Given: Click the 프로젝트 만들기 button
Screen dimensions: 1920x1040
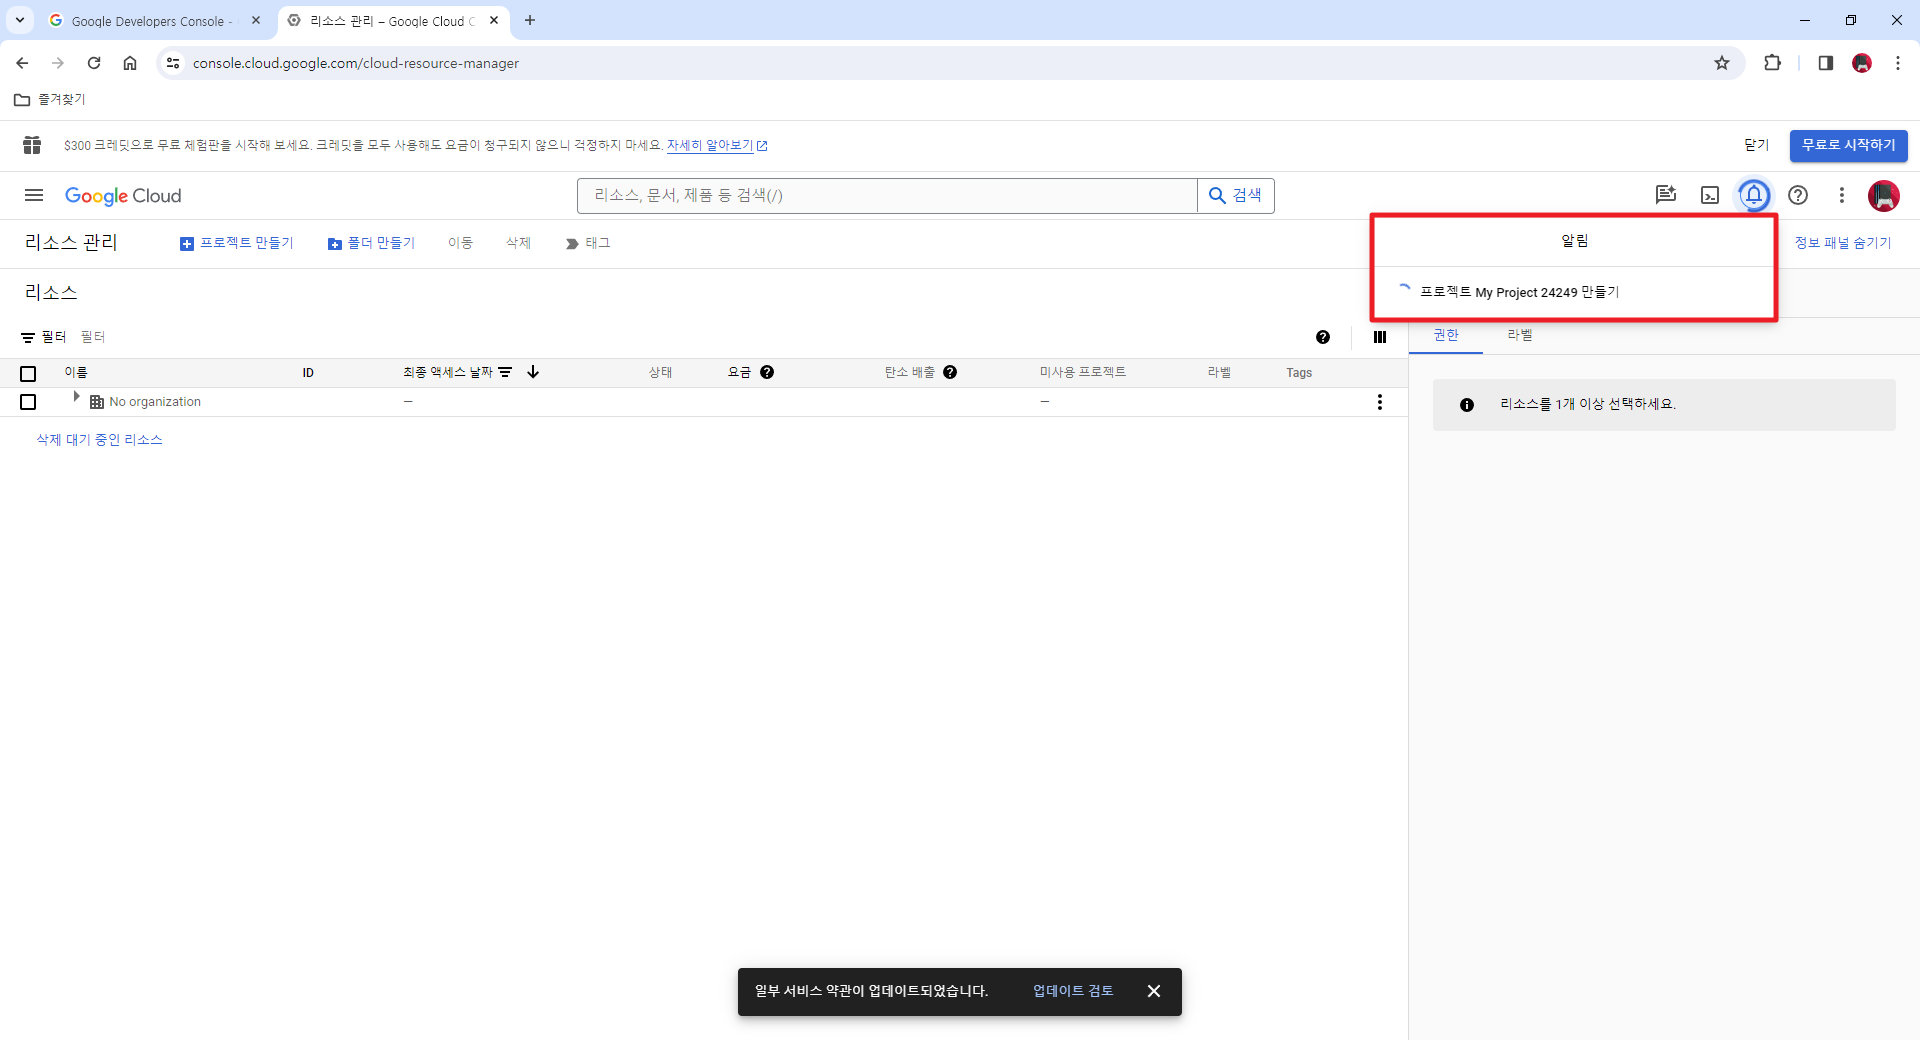Looking at the screenshot, I should tap(236, 242).
